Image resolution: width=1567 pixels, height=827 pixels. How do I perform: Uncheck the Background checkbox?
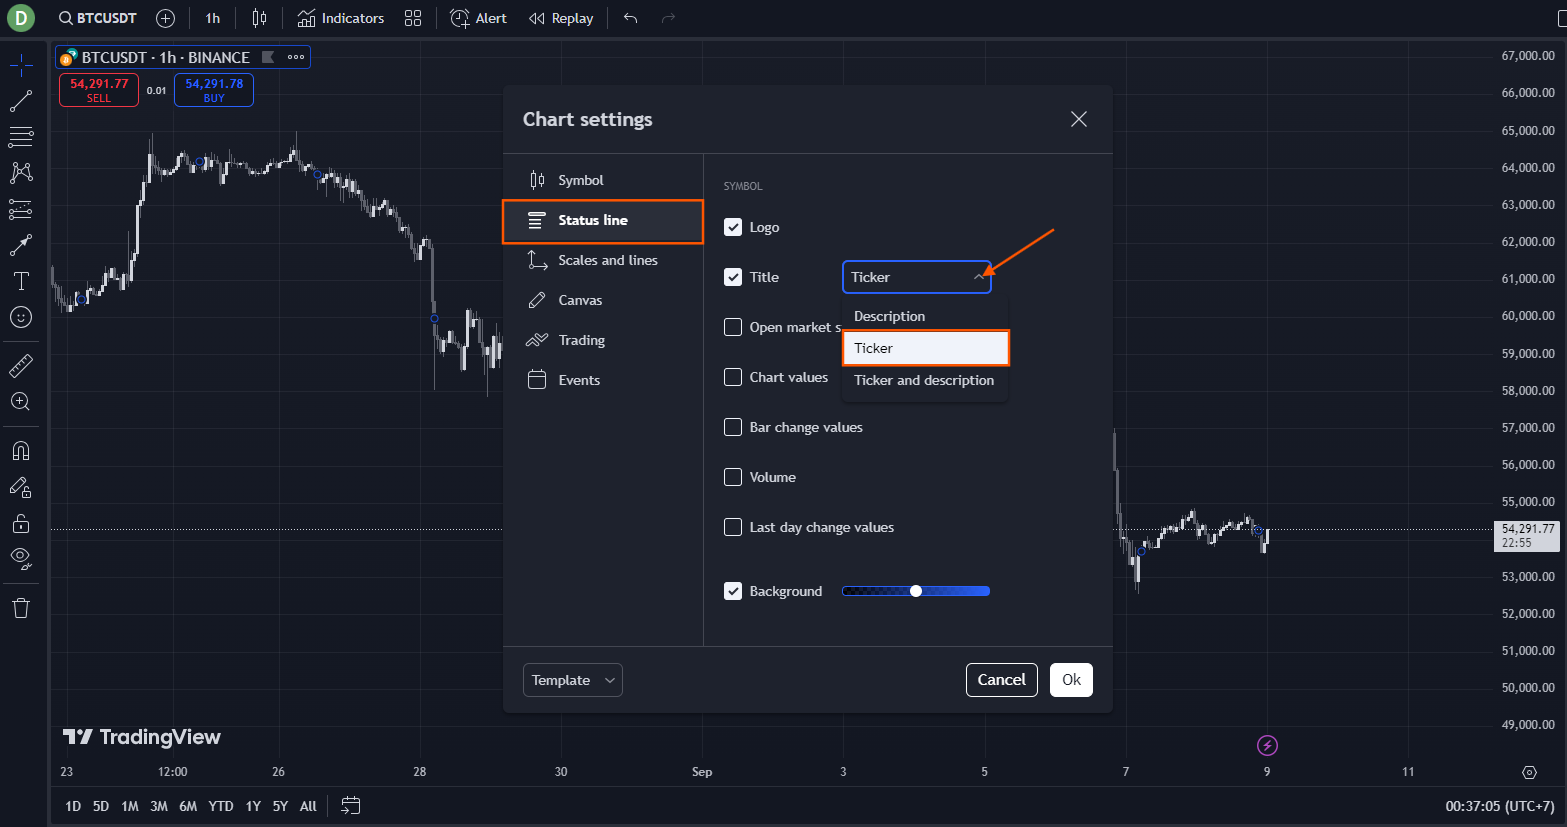point(733,591)
